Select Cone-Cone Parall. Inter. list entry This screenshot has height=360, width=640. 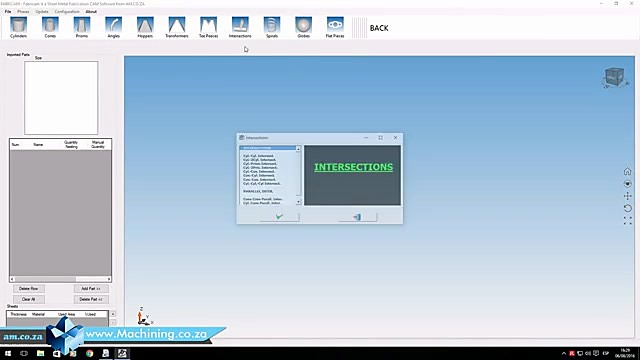pos(262,199)
